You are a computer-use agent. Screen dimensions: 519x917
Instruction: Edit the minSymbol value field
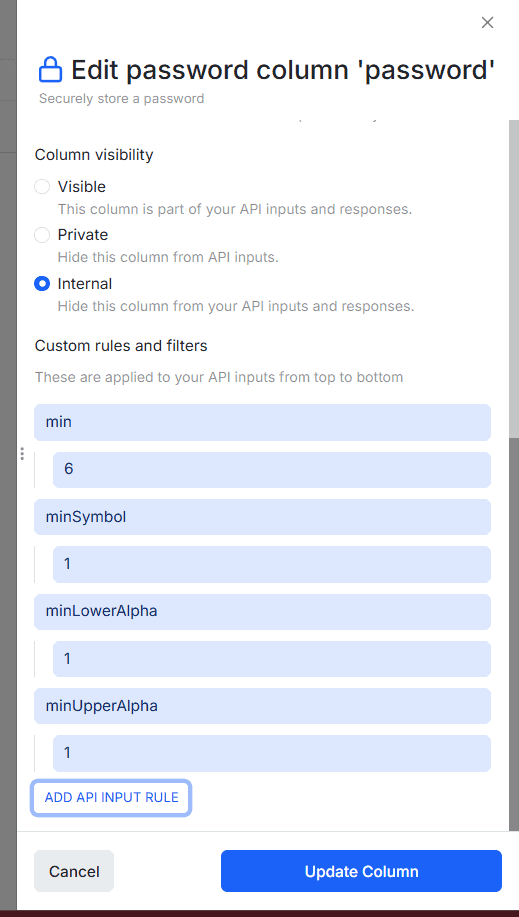click(x=271, y=564)
